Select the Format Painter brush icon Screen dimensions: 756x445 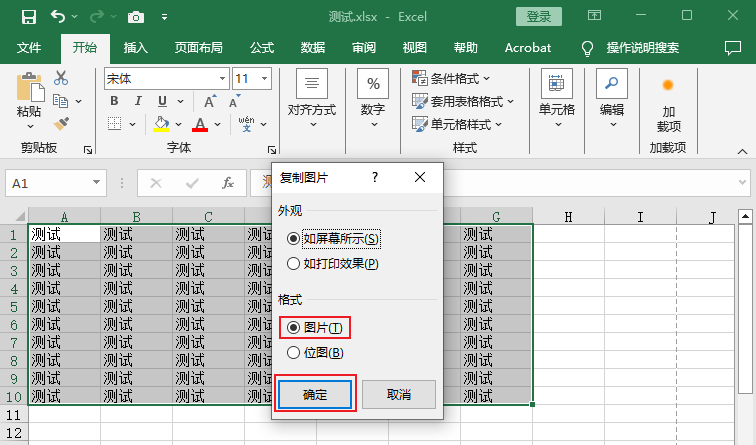pos(61,123)
